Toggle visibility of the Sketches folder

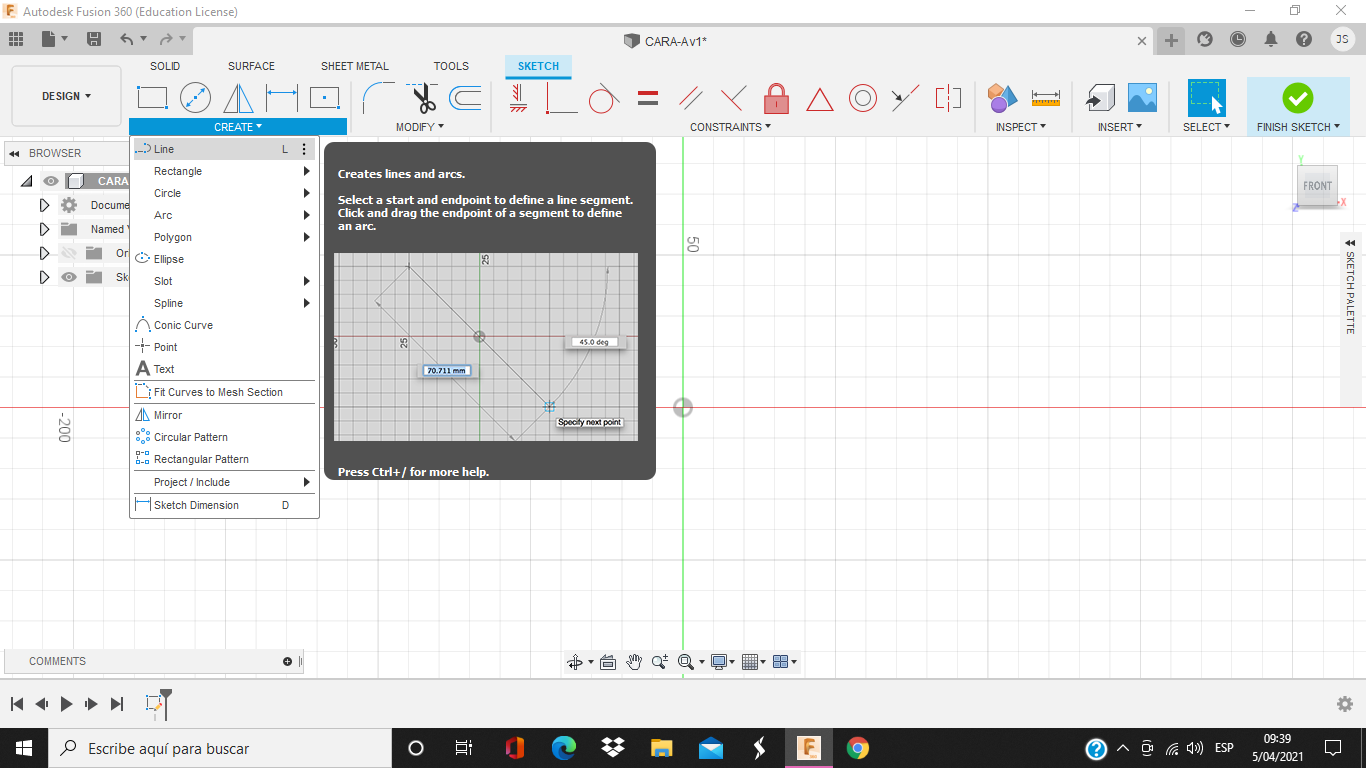pos(68,277)
